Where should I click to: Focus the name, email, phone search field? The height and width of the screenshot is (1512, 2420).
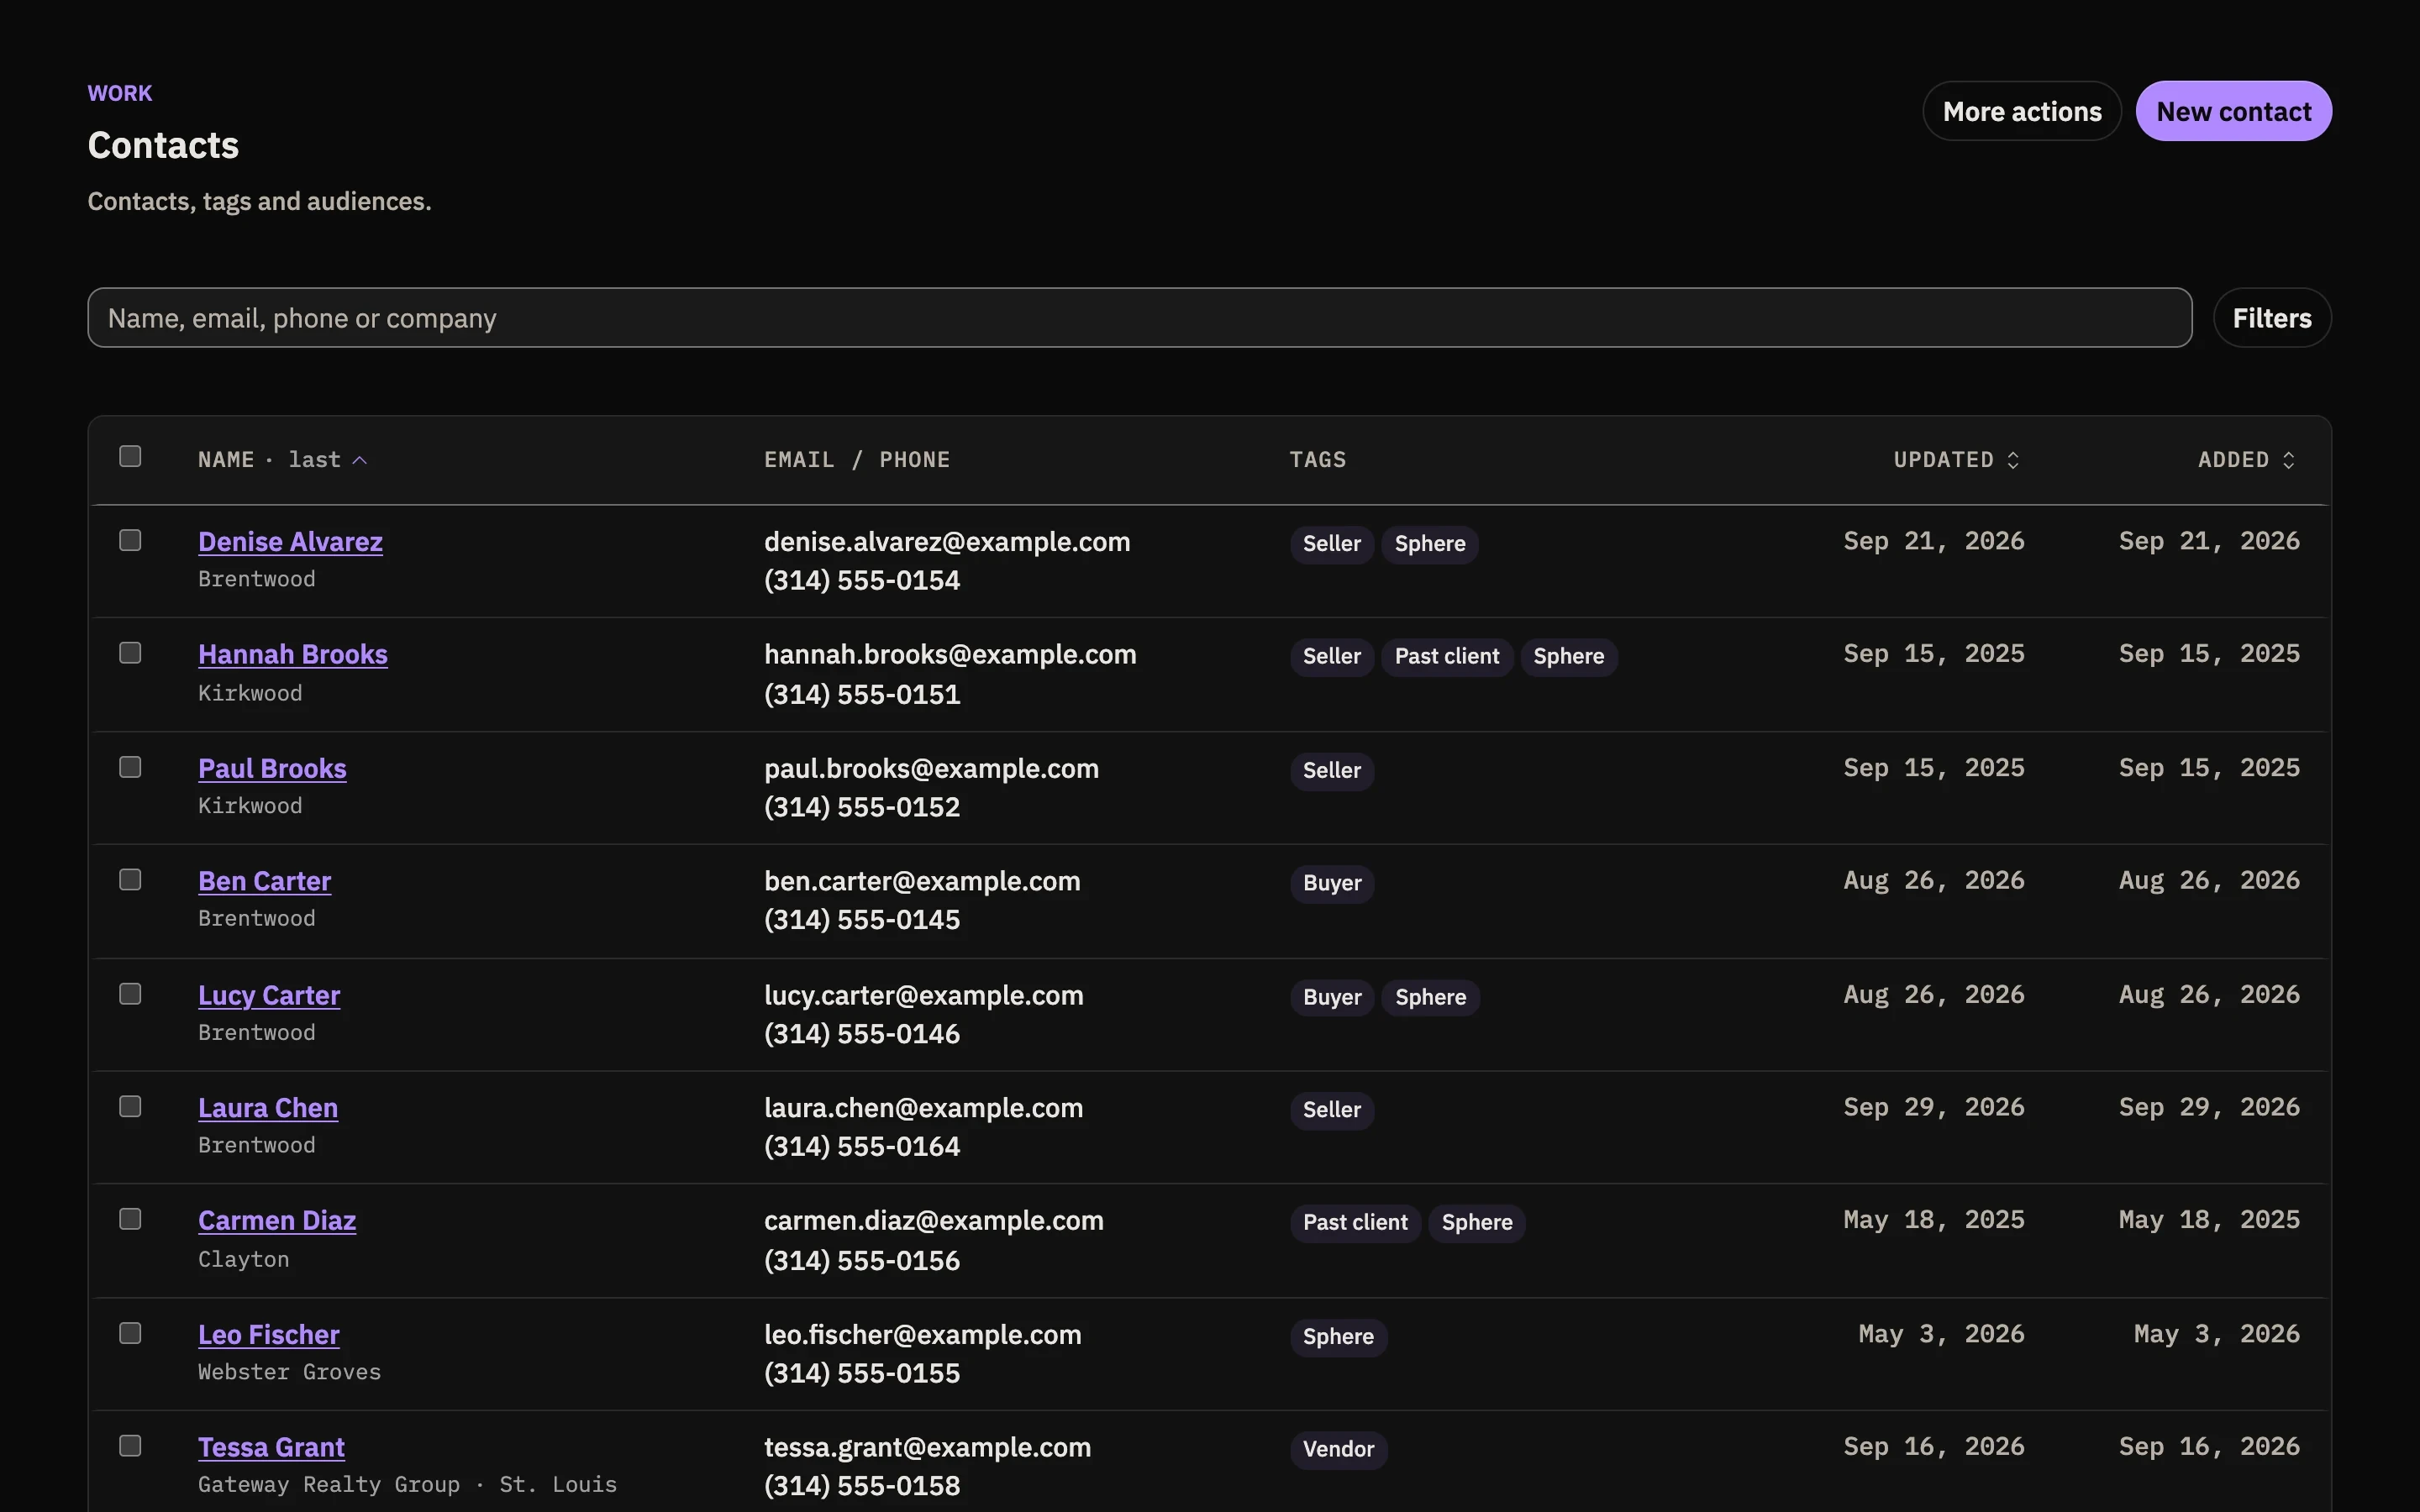(1140, 318)
